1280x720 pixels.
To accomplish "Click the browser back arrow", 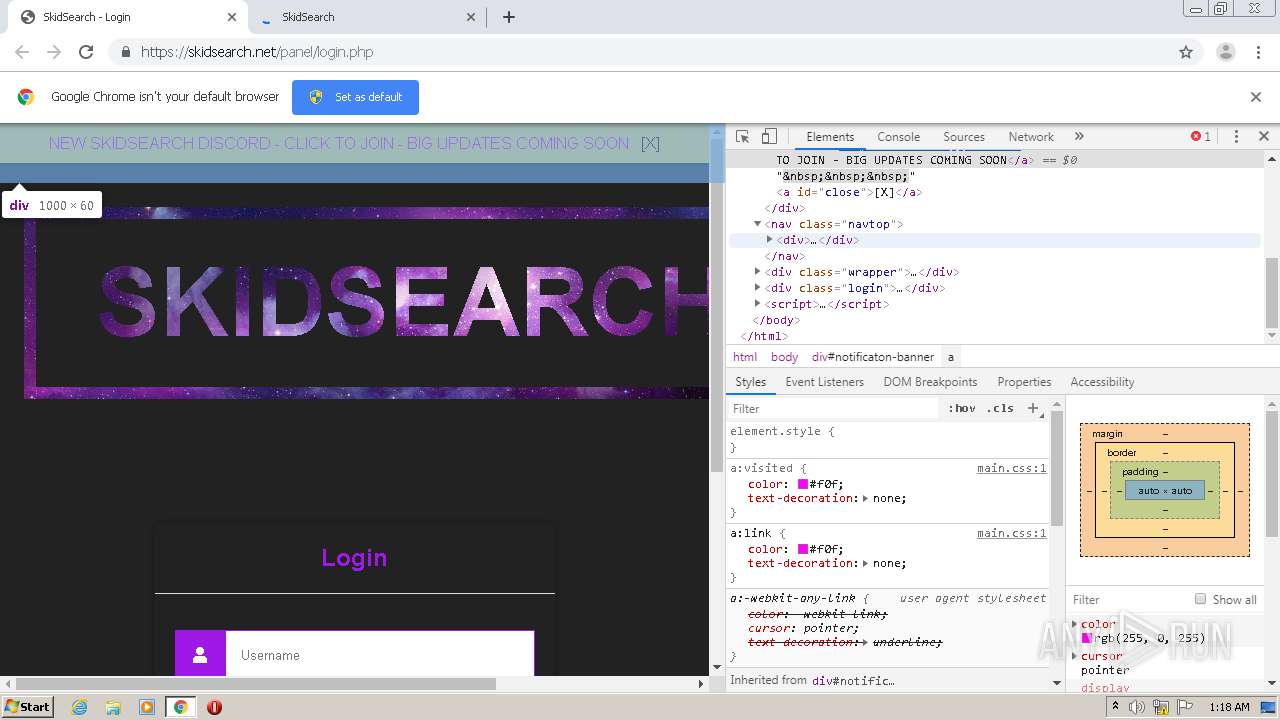I will pos(22,52).
